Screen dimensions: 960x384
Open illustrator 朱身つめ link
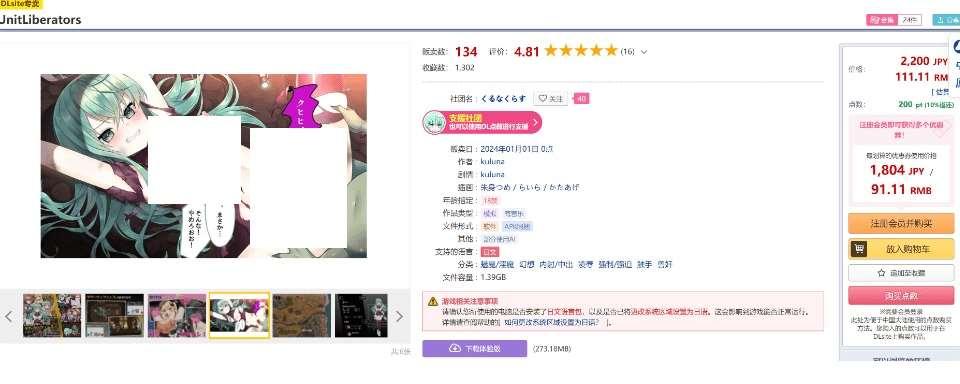point(495,187)
